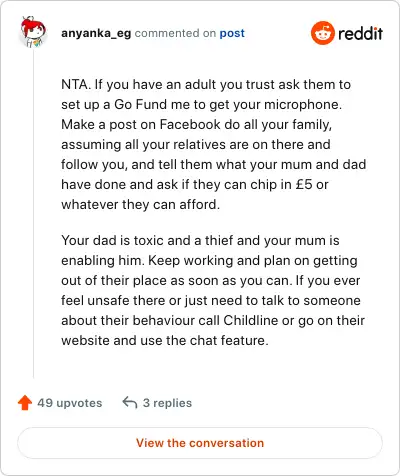Open anyanka_eg's avatar image

[x=33, y=32]
